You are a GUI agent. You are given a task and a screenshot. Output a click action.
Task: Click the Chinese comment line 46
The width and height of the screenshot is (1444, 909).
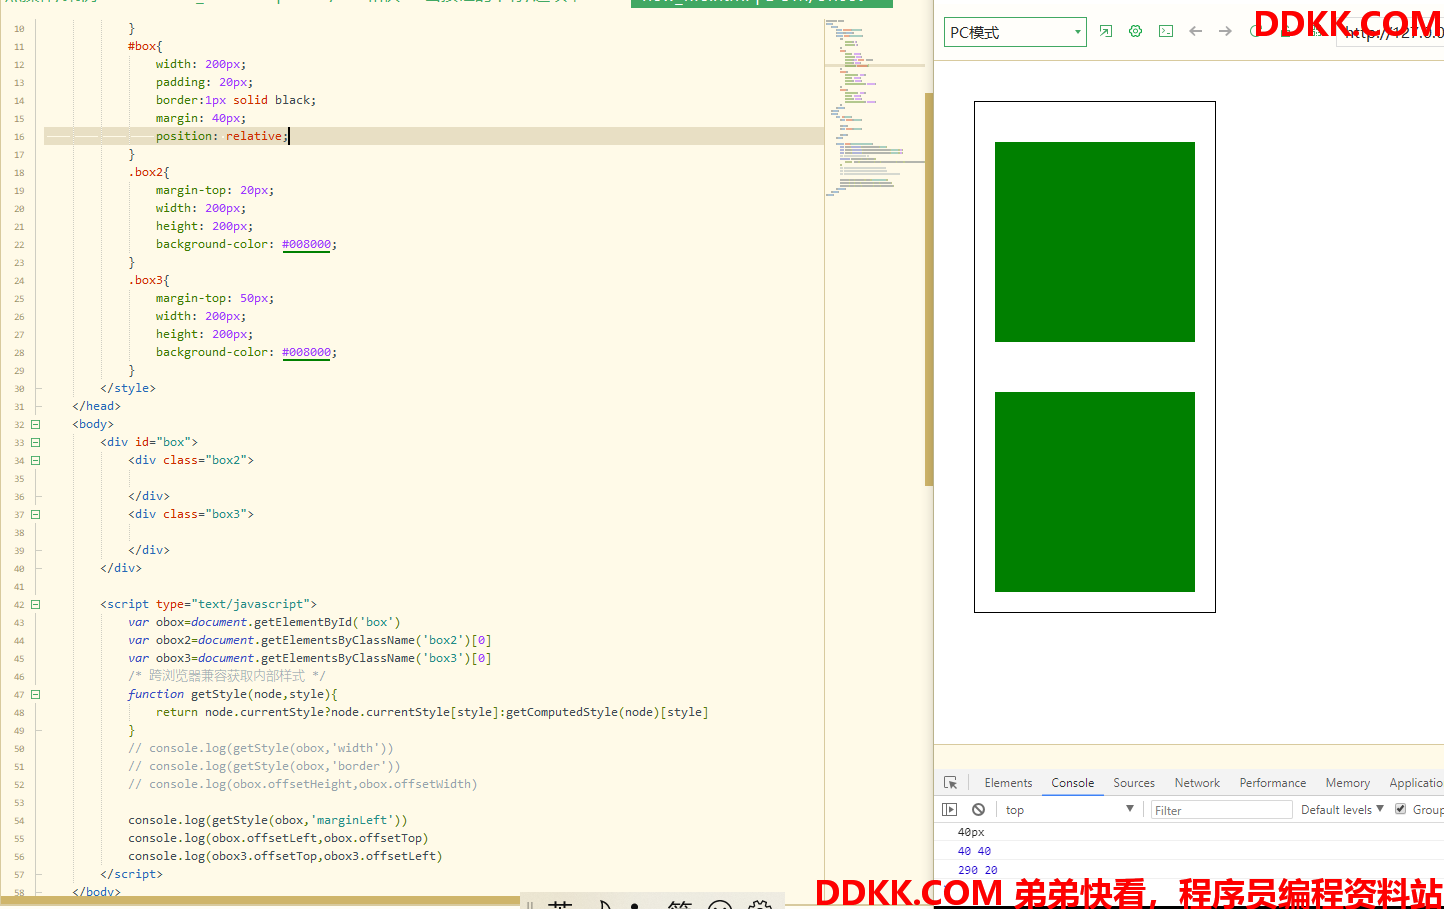227,676
